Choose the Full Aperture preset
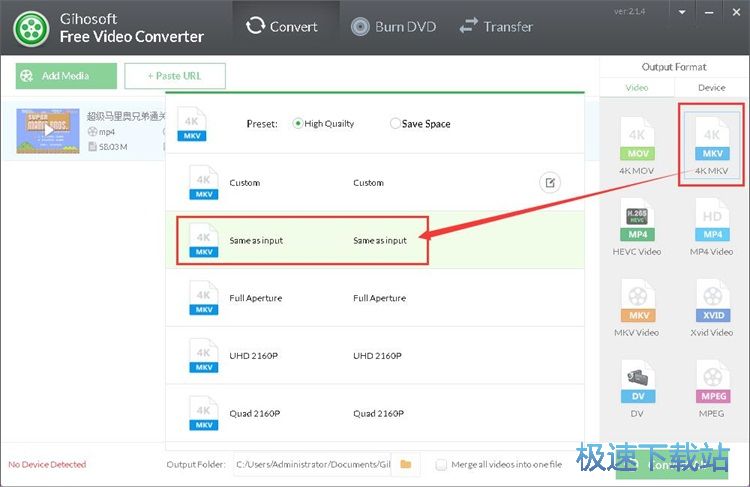The height and width of the screenshot is (487, 750). coord(375,298)
